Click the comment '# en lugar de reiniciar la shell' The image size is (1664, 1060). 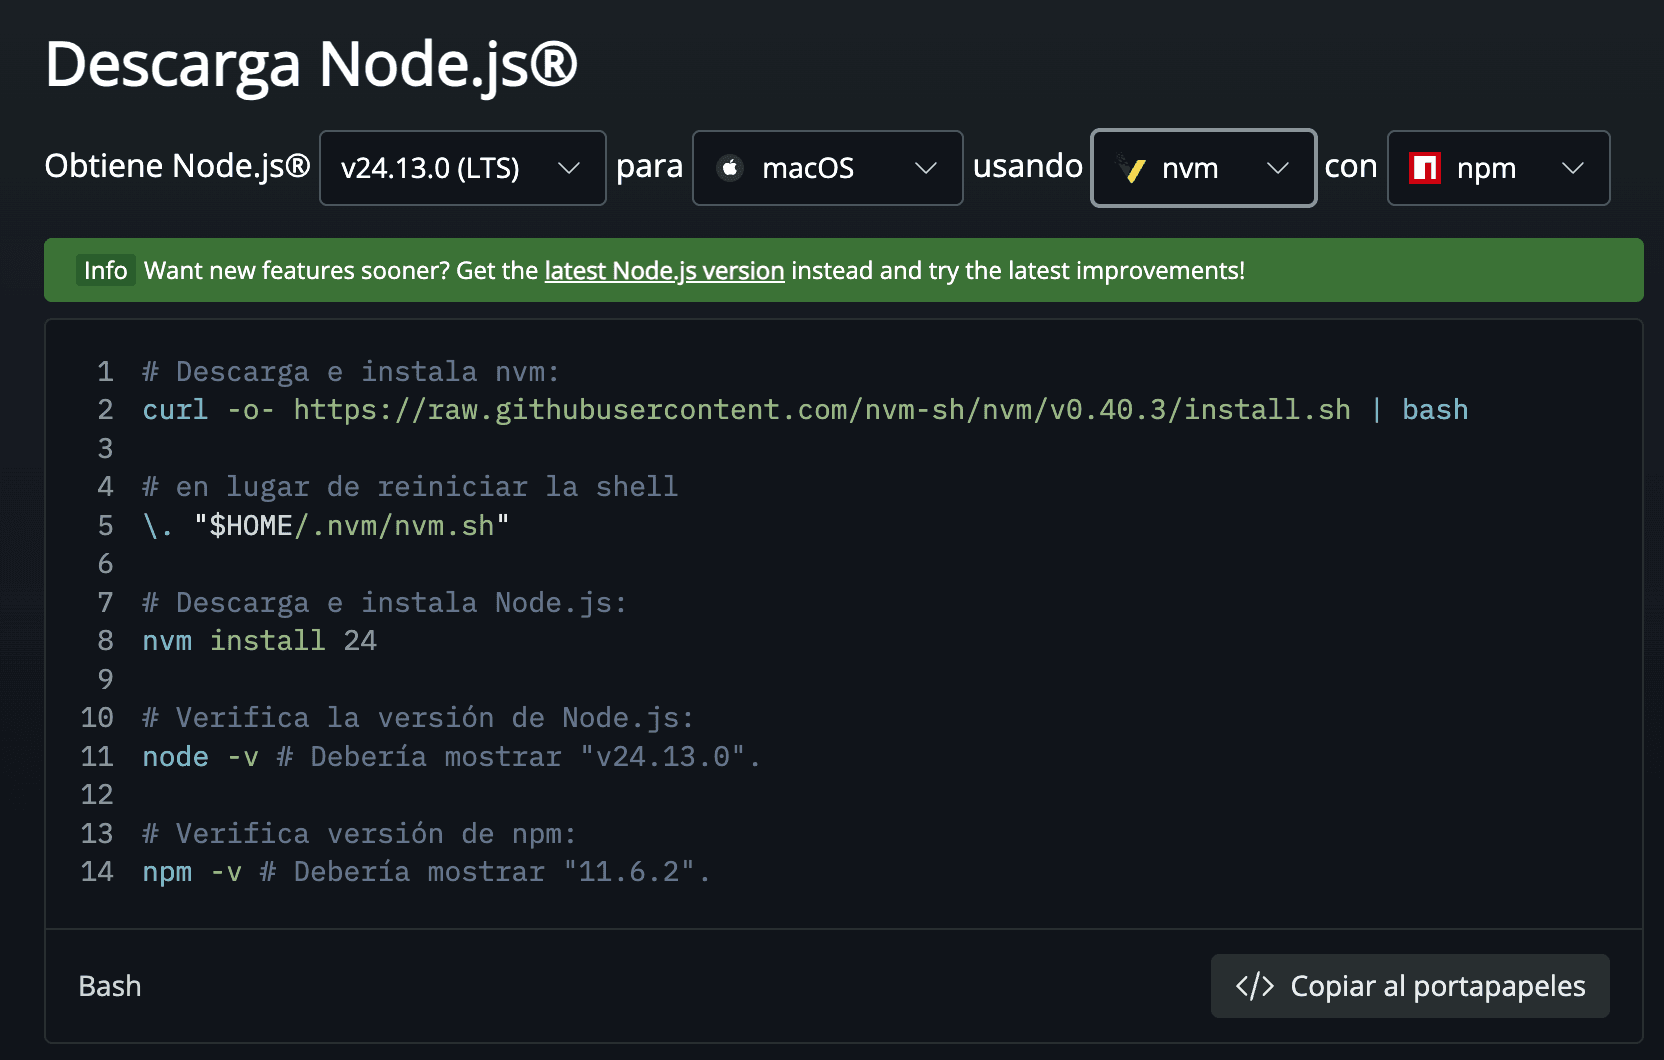click(x=410, y=487)
